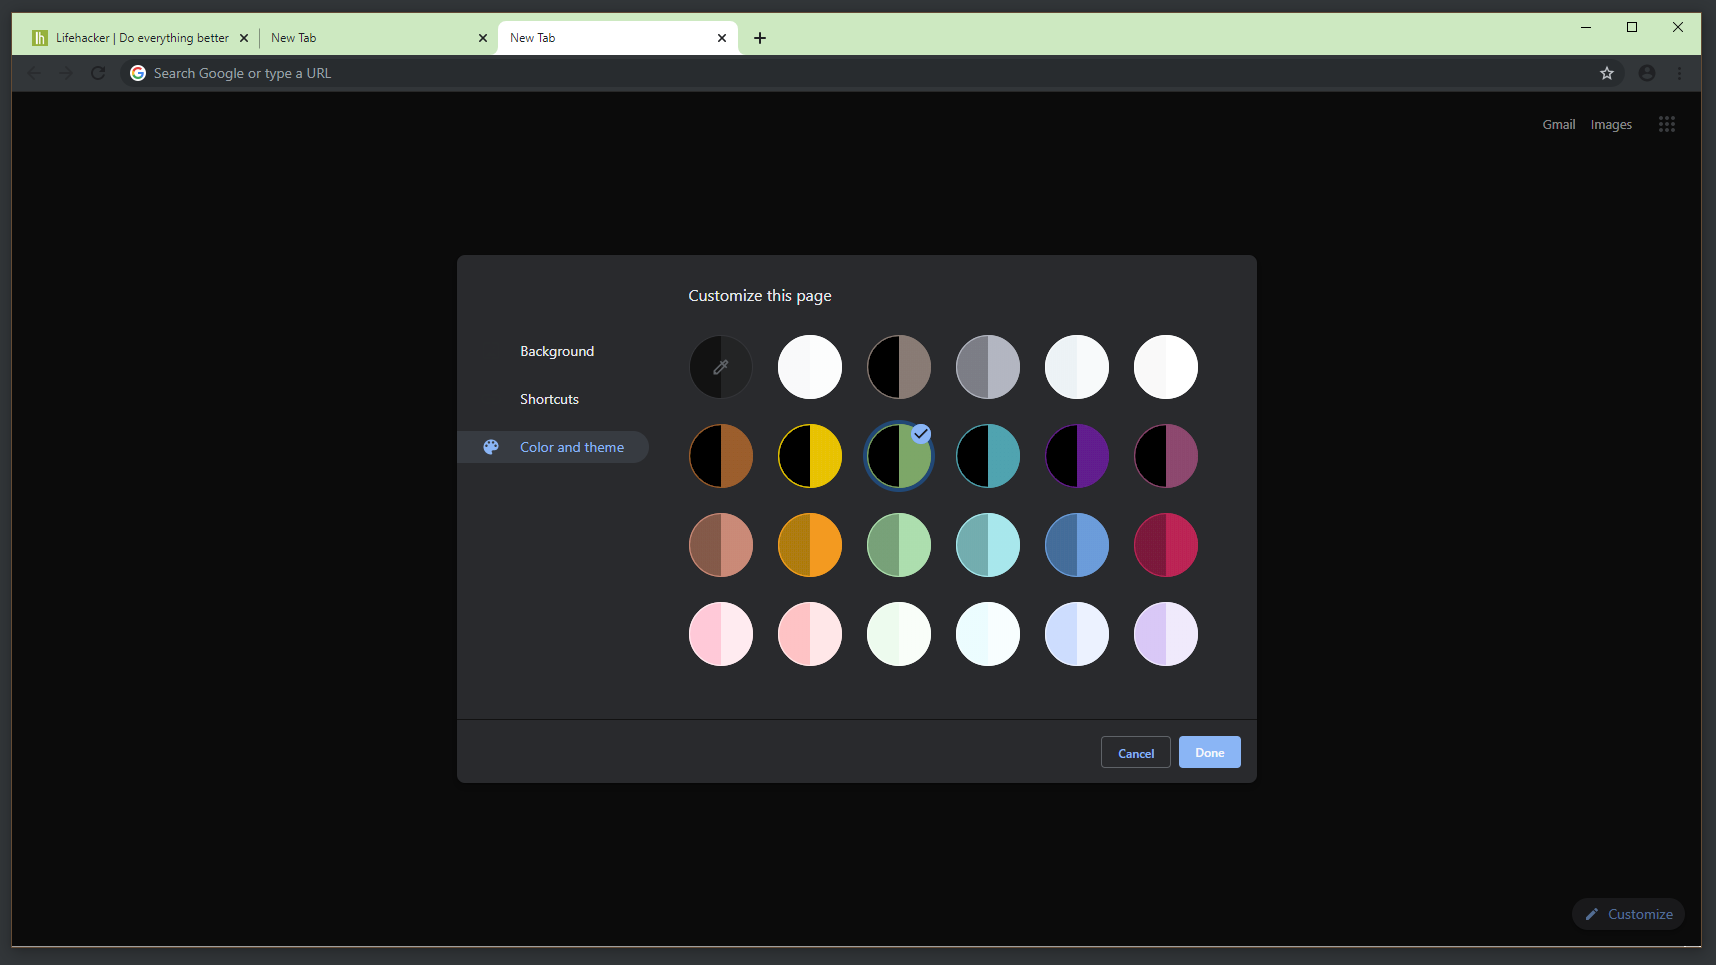Choose the black and mauve theme swatch
Screen dimensions: 1716x965
click(x=1166, y=456)
